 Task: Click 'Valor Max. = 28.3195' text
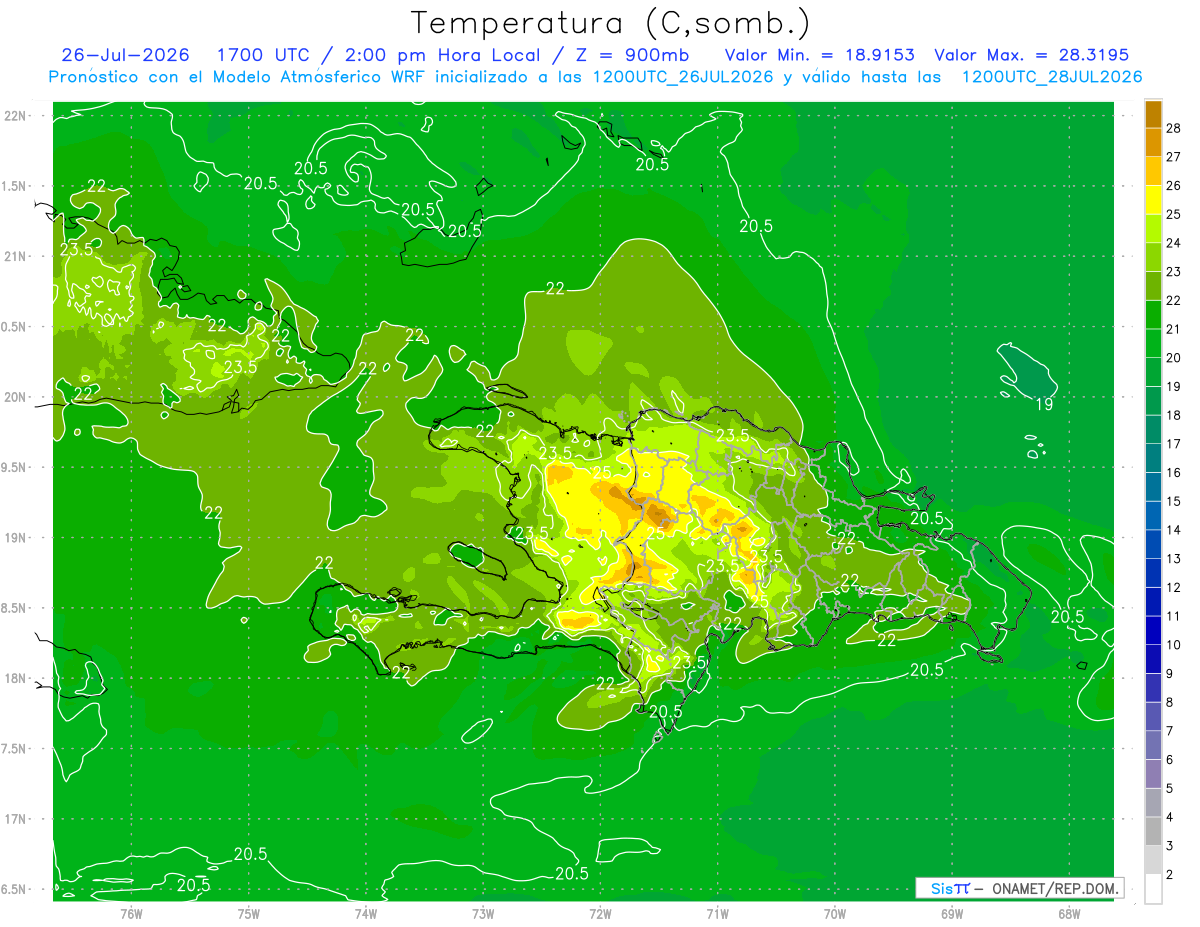point(1032,55)
